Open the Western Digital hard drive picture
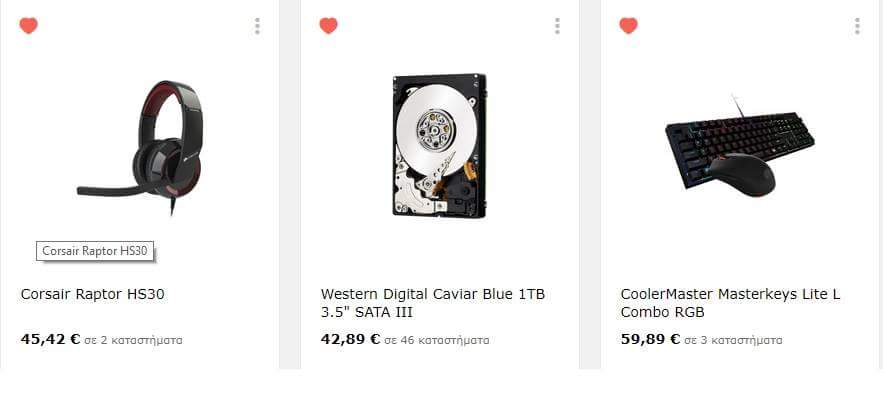 pos(440,145)
